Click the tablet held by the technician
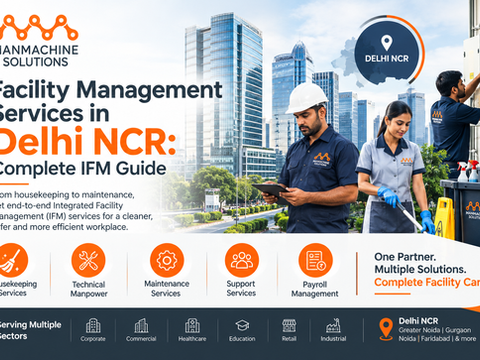Viewport: 480px width, 360px height. tap(273, 192)
